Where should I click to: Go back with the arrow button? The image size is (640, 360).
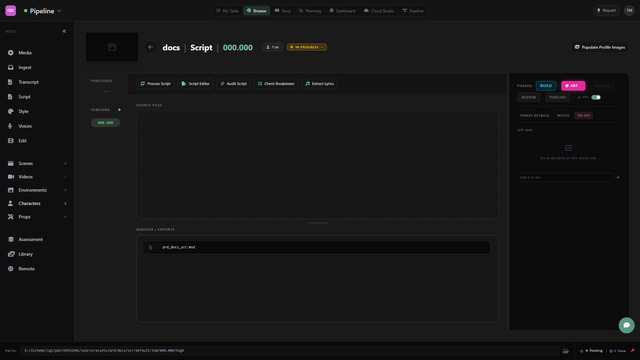tap(151, 47)
